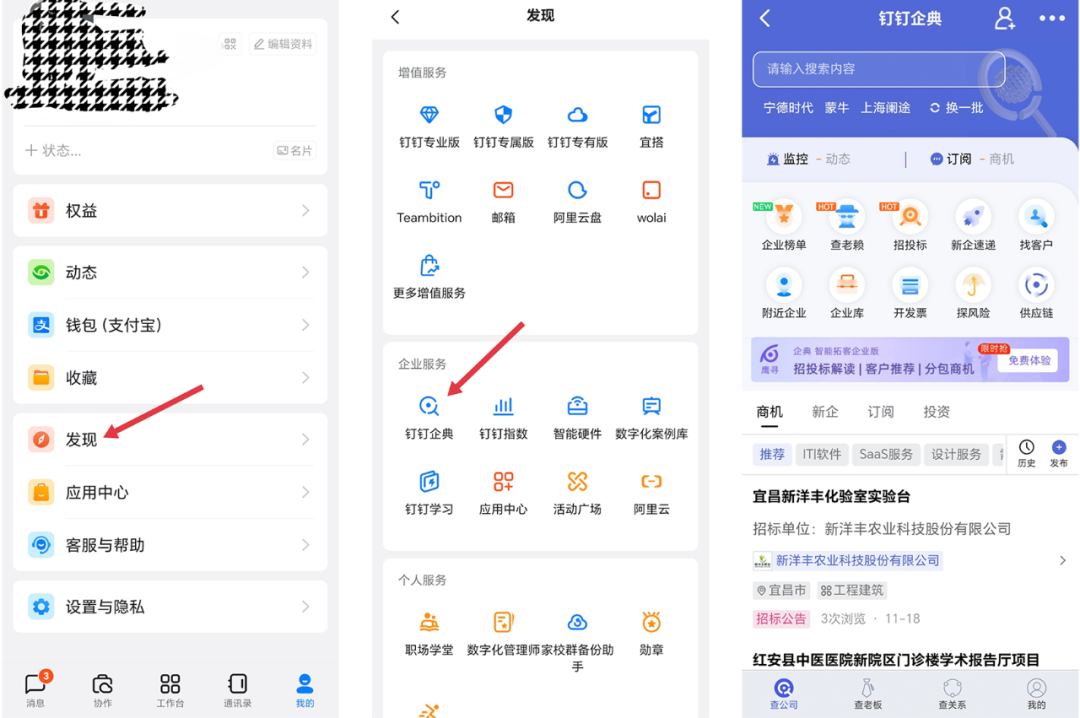The height and width of the screenshot is (718, 1080).
Task: Open 开发票 icon
Action: pos(910,295)
